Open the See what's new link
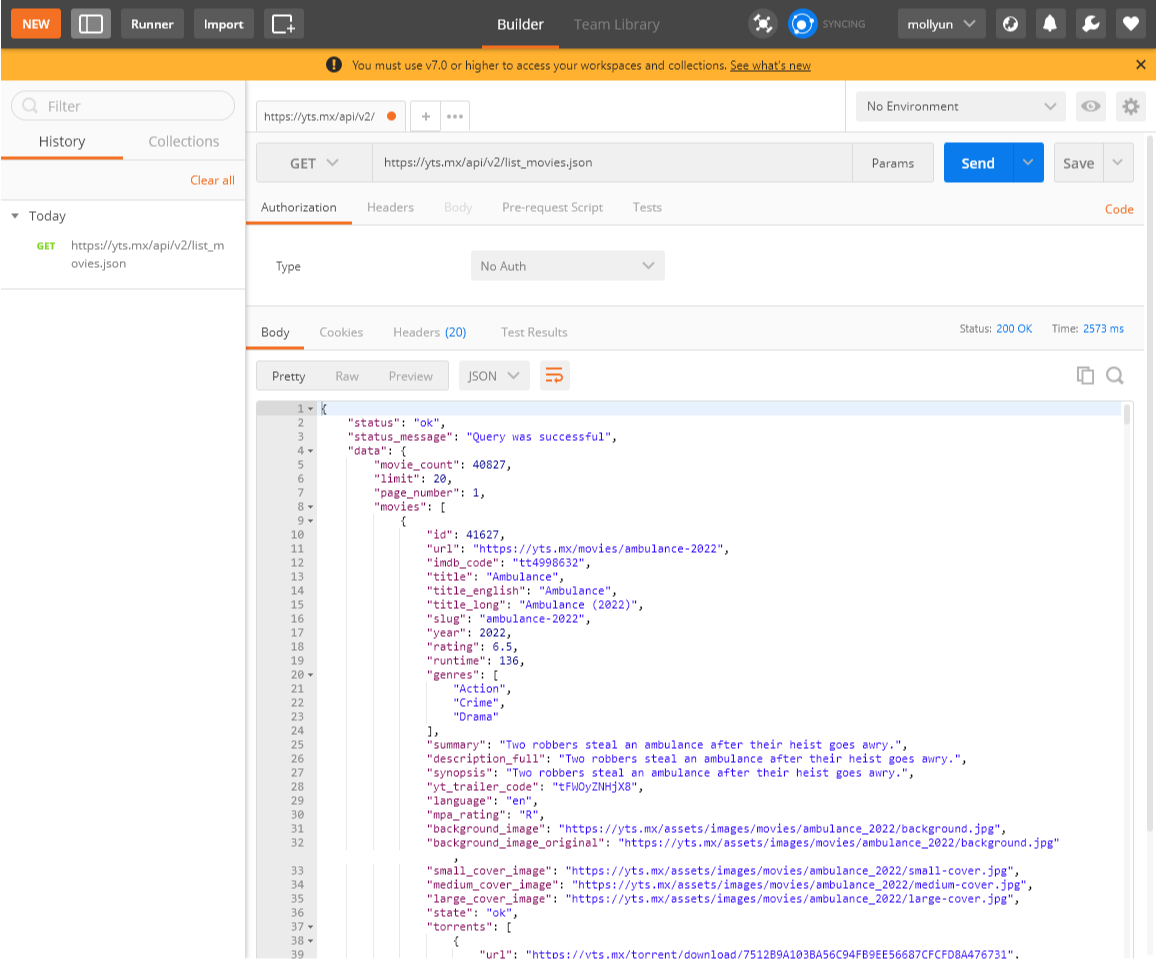Image resolution: width=1157 pixels, height=959 pixels. [x=770, y=66]
